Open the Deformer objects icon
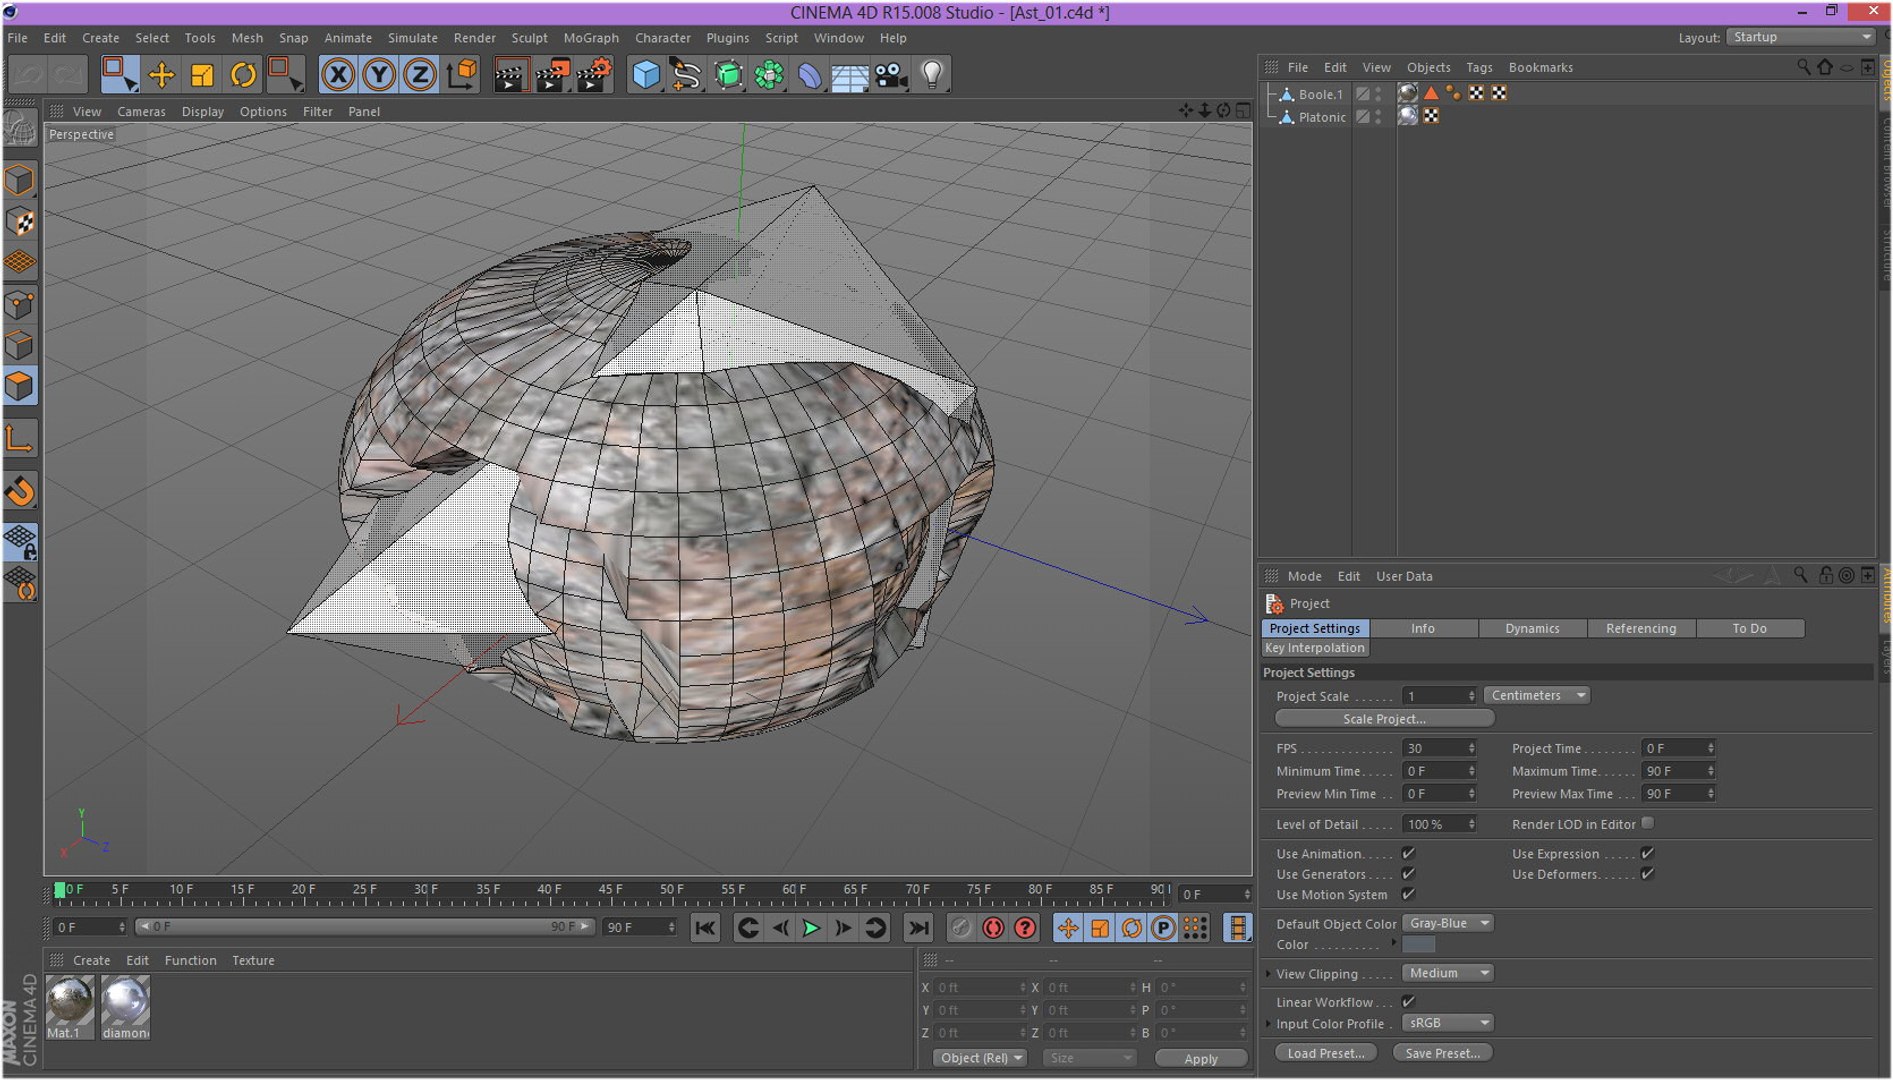 click(x=809, y=75)
